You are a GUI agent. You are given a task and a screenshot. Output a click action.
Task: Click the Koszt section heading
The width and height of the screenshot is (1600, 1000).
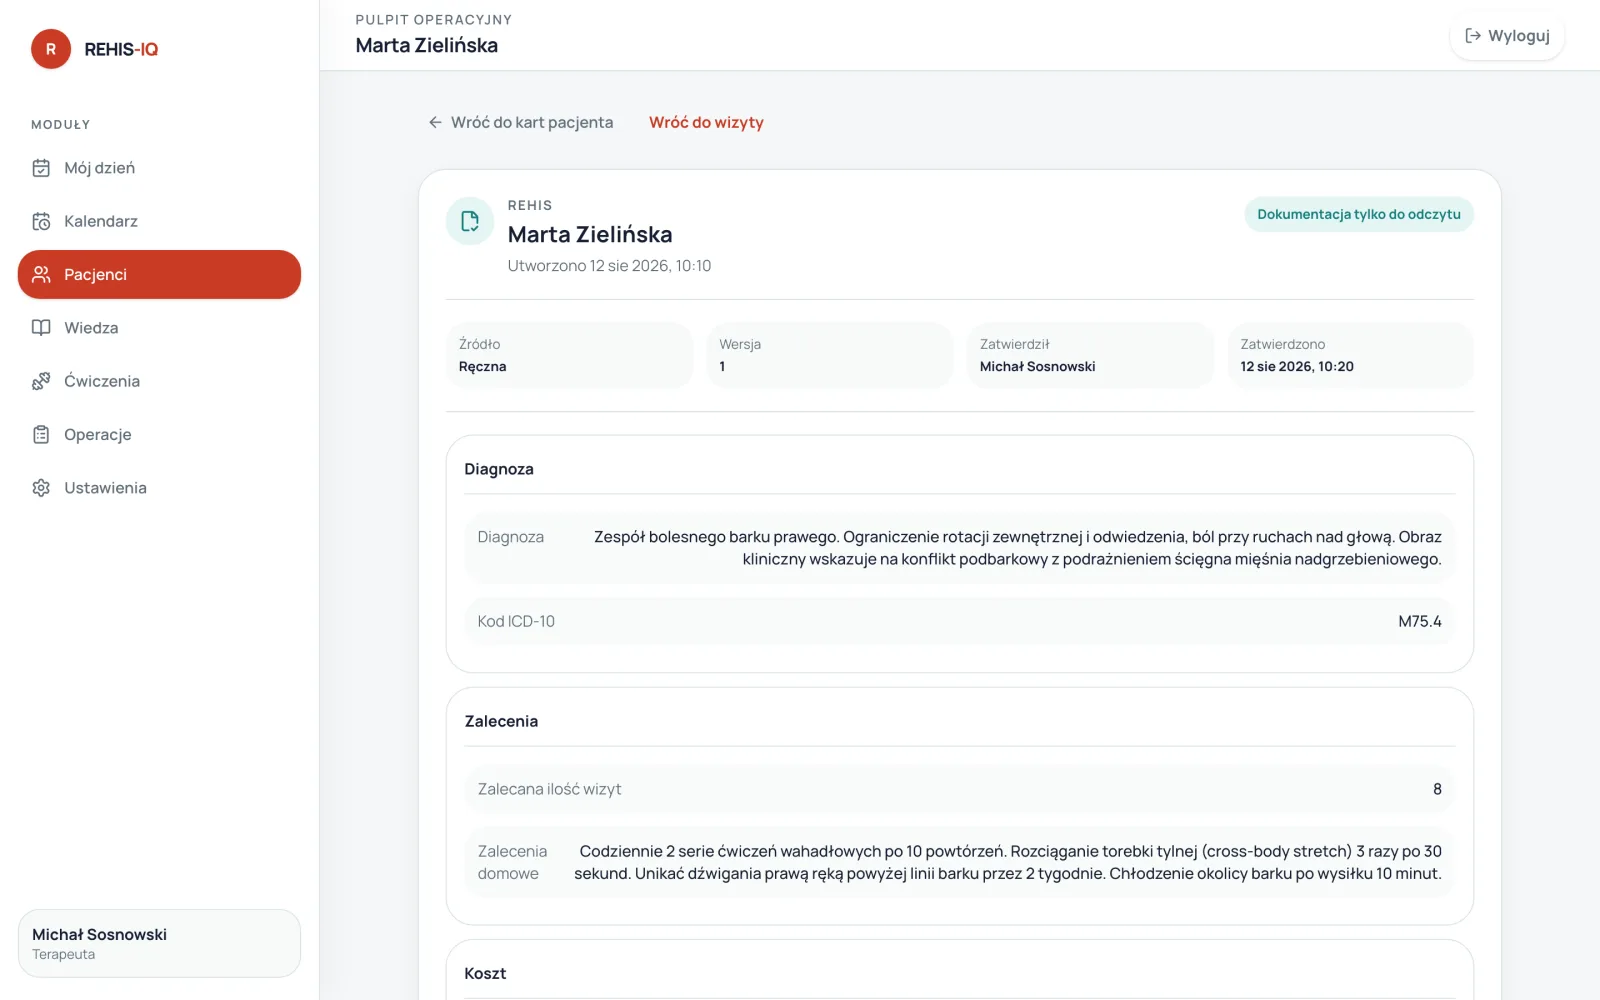click(485, 973)
